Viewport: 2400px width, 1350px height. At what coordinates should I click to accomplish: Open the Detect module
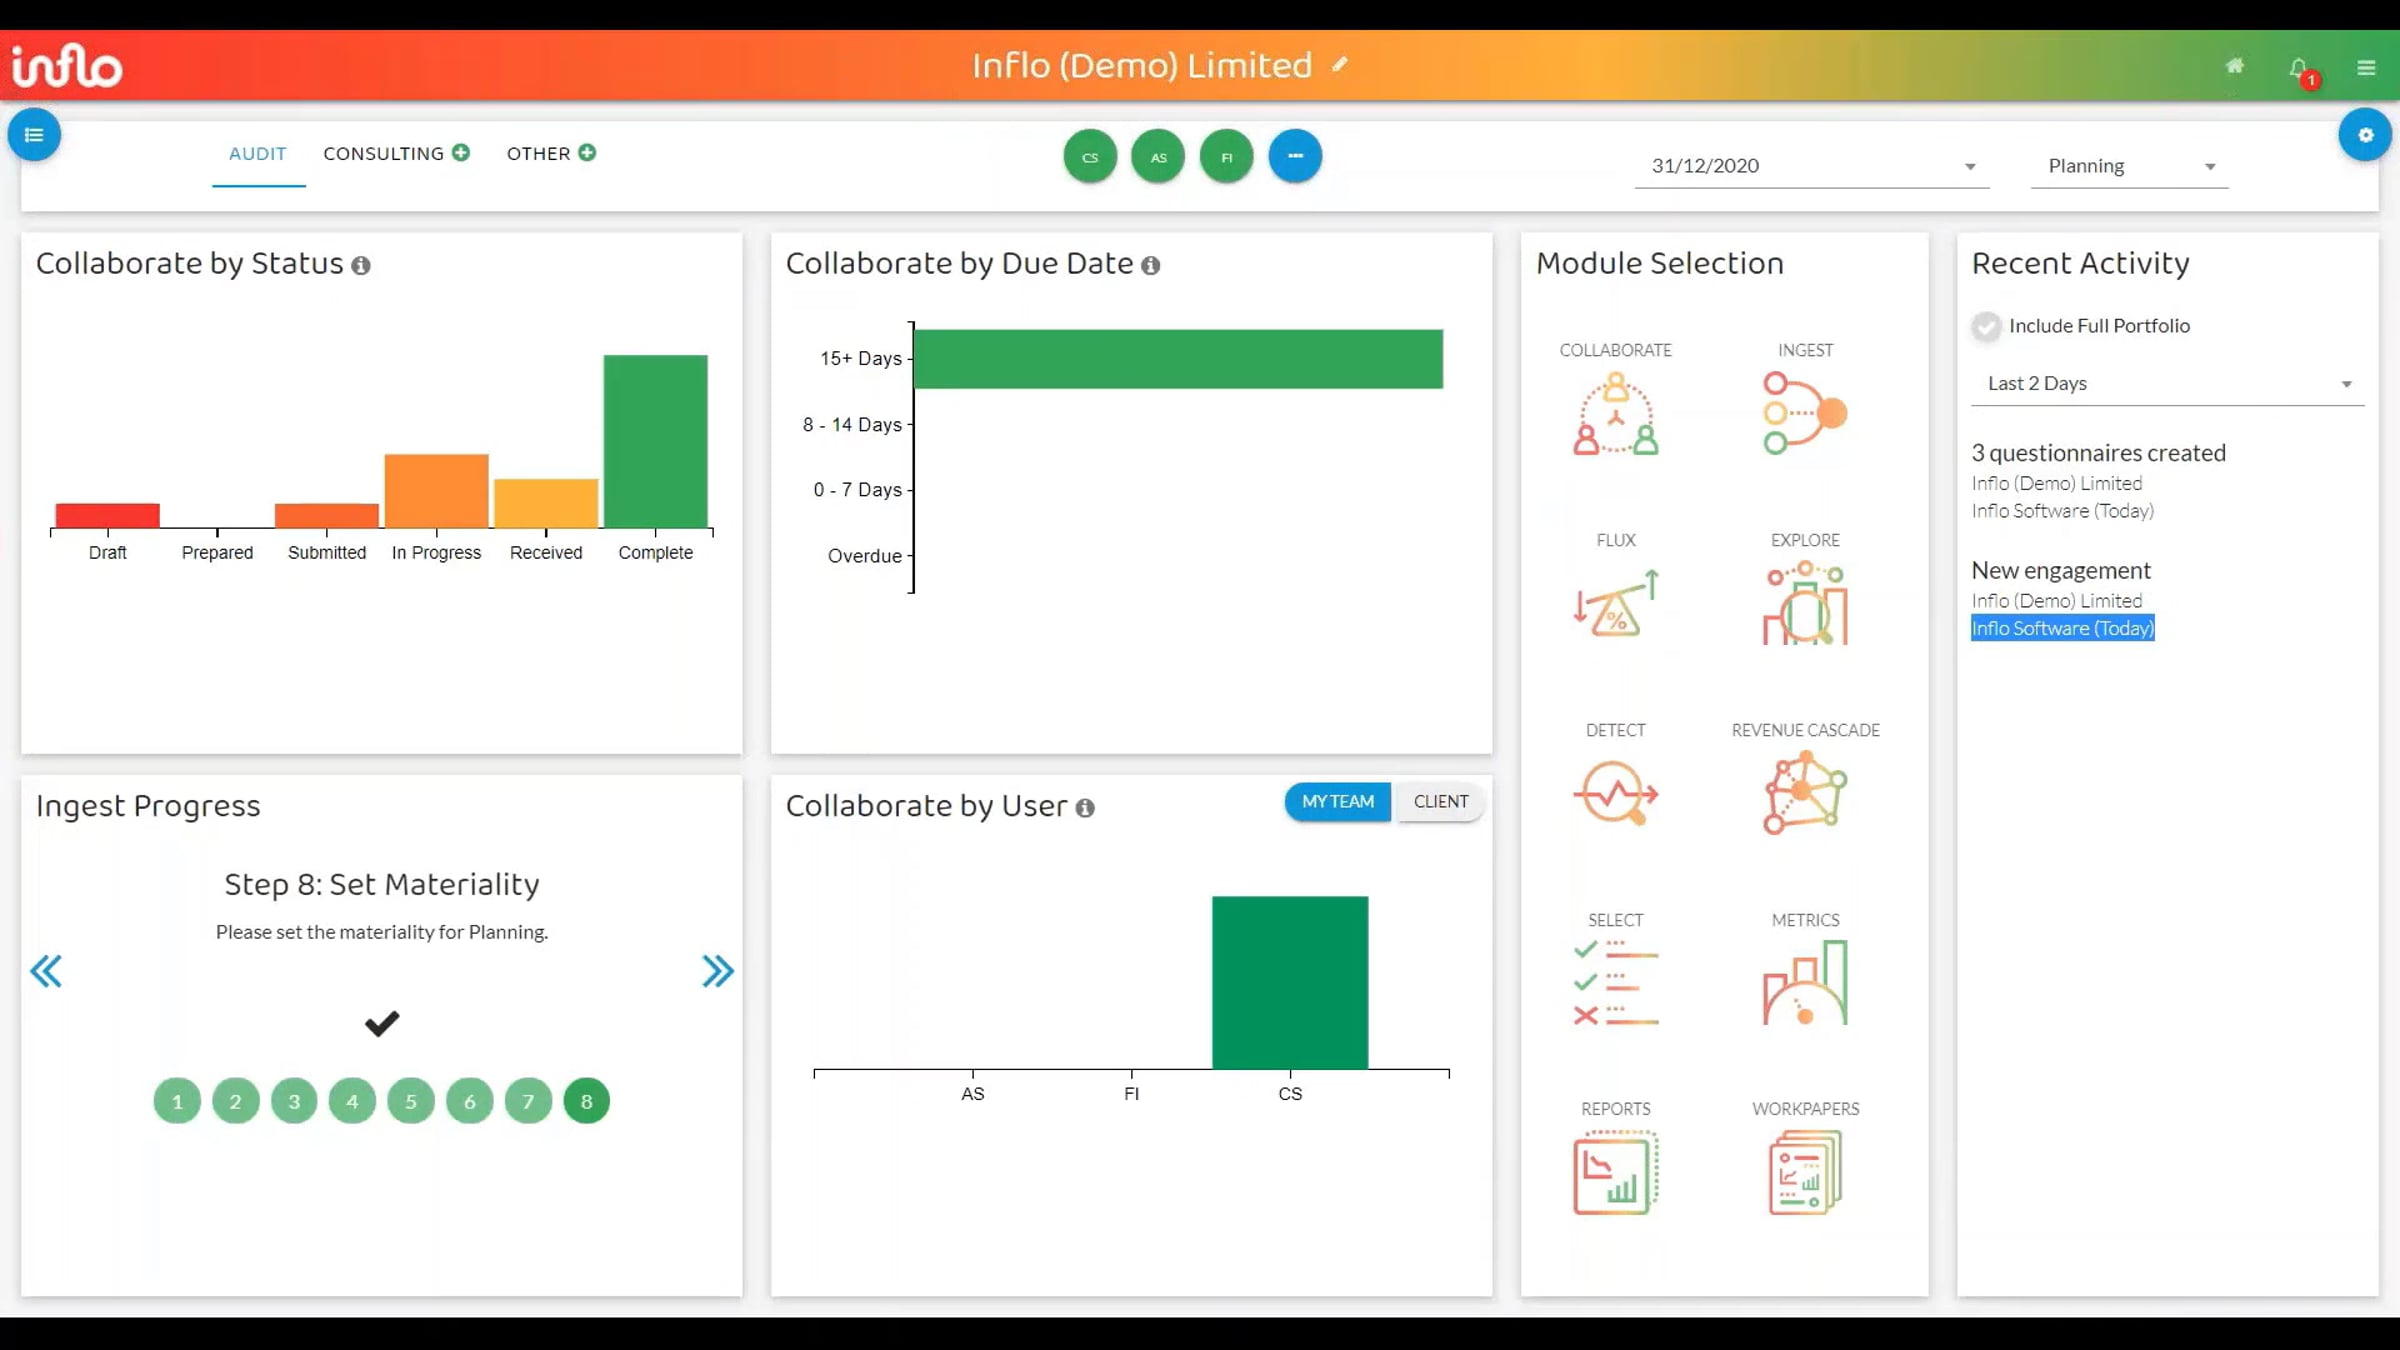[1615, 793]
